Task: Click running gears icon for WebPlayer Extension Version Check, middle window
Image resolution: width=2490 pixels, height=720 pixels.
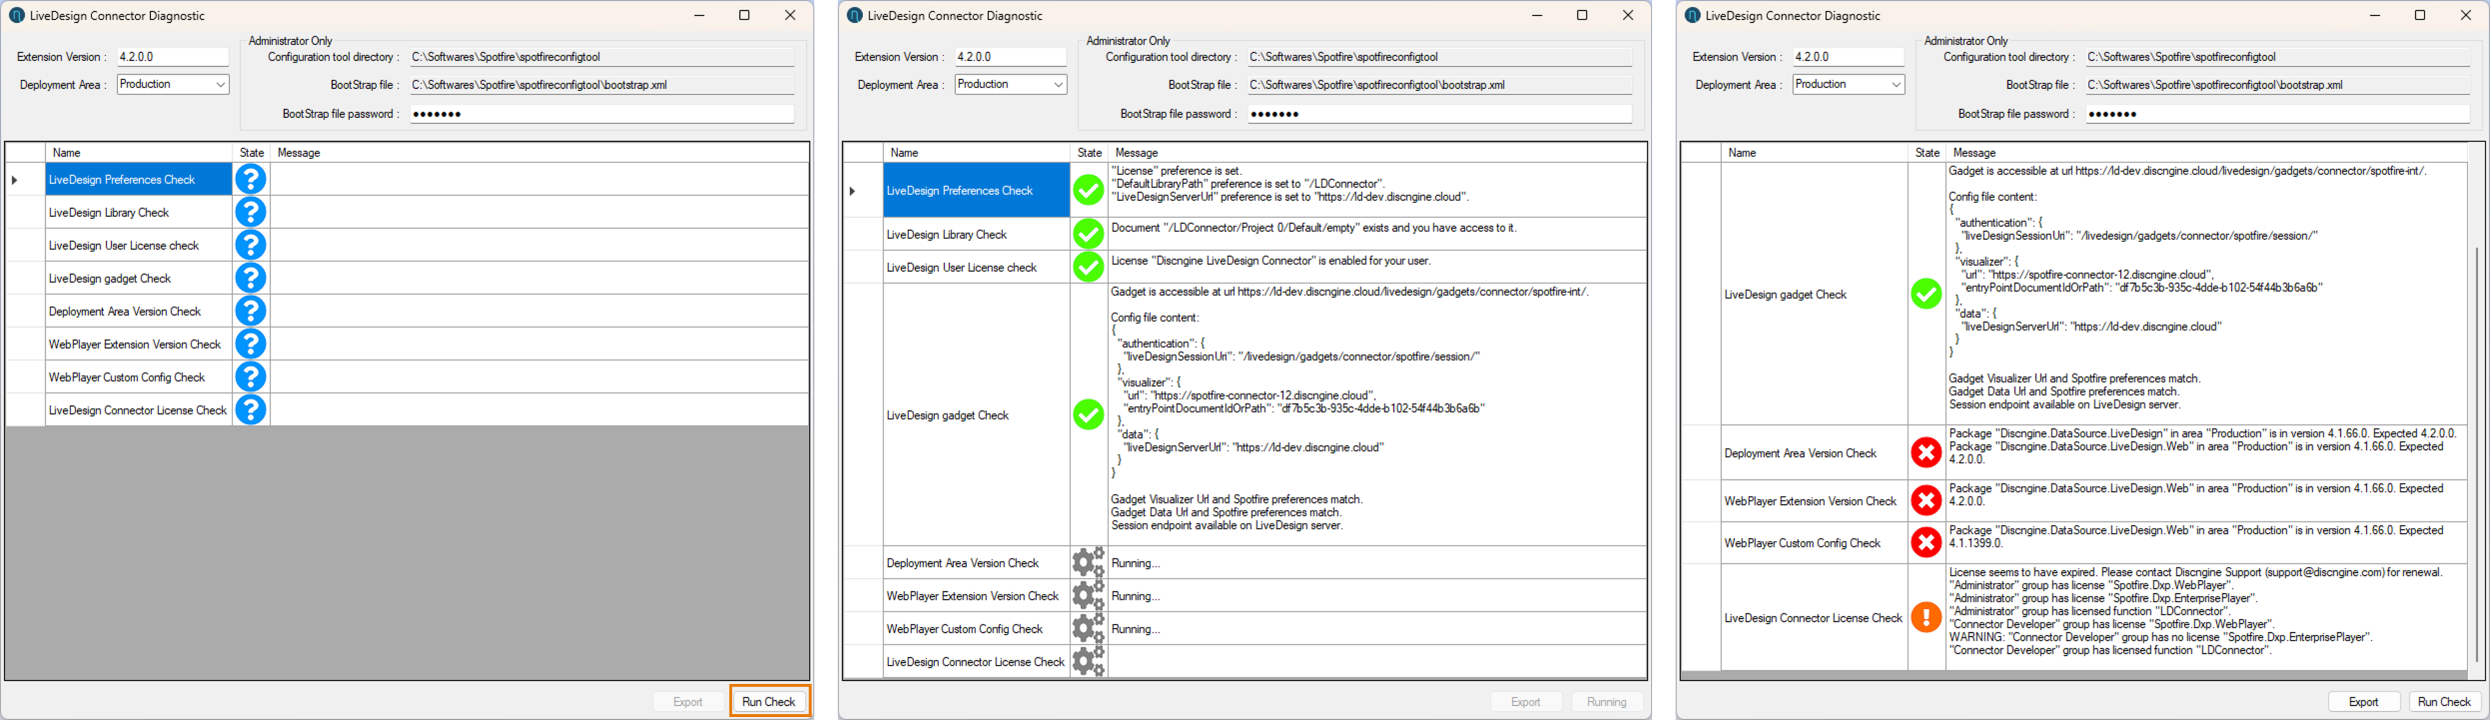Action: (x=1088, y=596)
